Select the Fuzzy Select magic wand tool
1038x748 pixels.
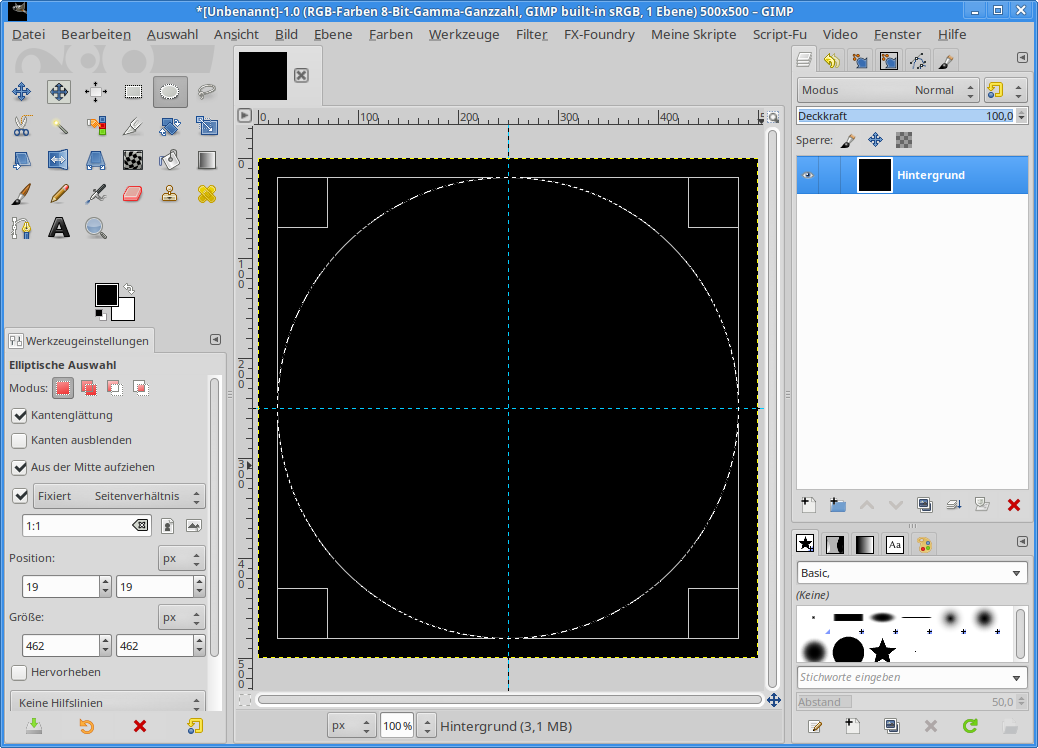pos(58,126)
